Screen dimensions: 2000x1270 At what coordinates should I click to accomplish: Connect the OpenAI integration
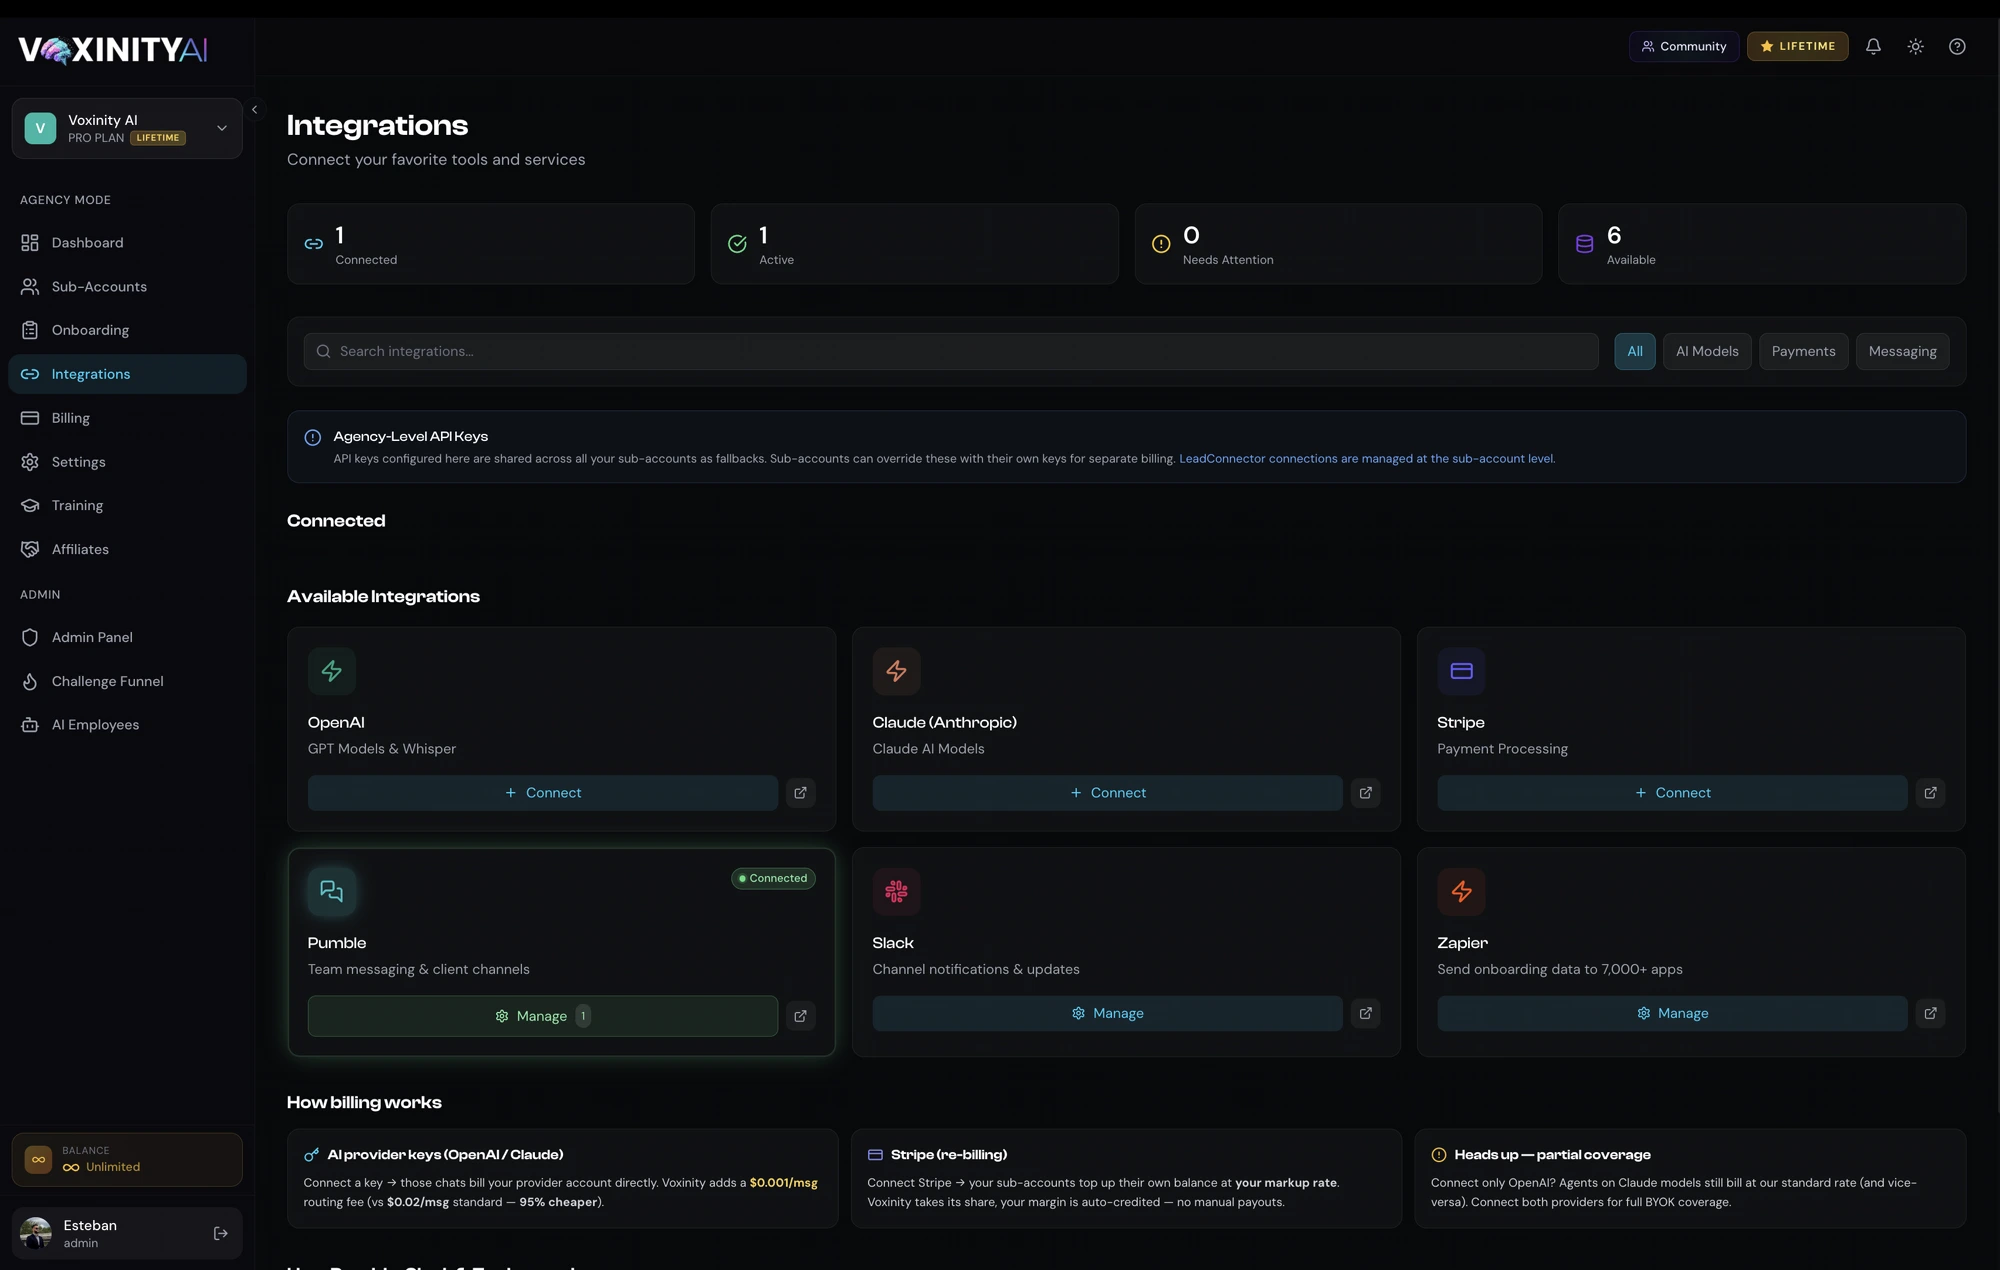click(543, 793)
